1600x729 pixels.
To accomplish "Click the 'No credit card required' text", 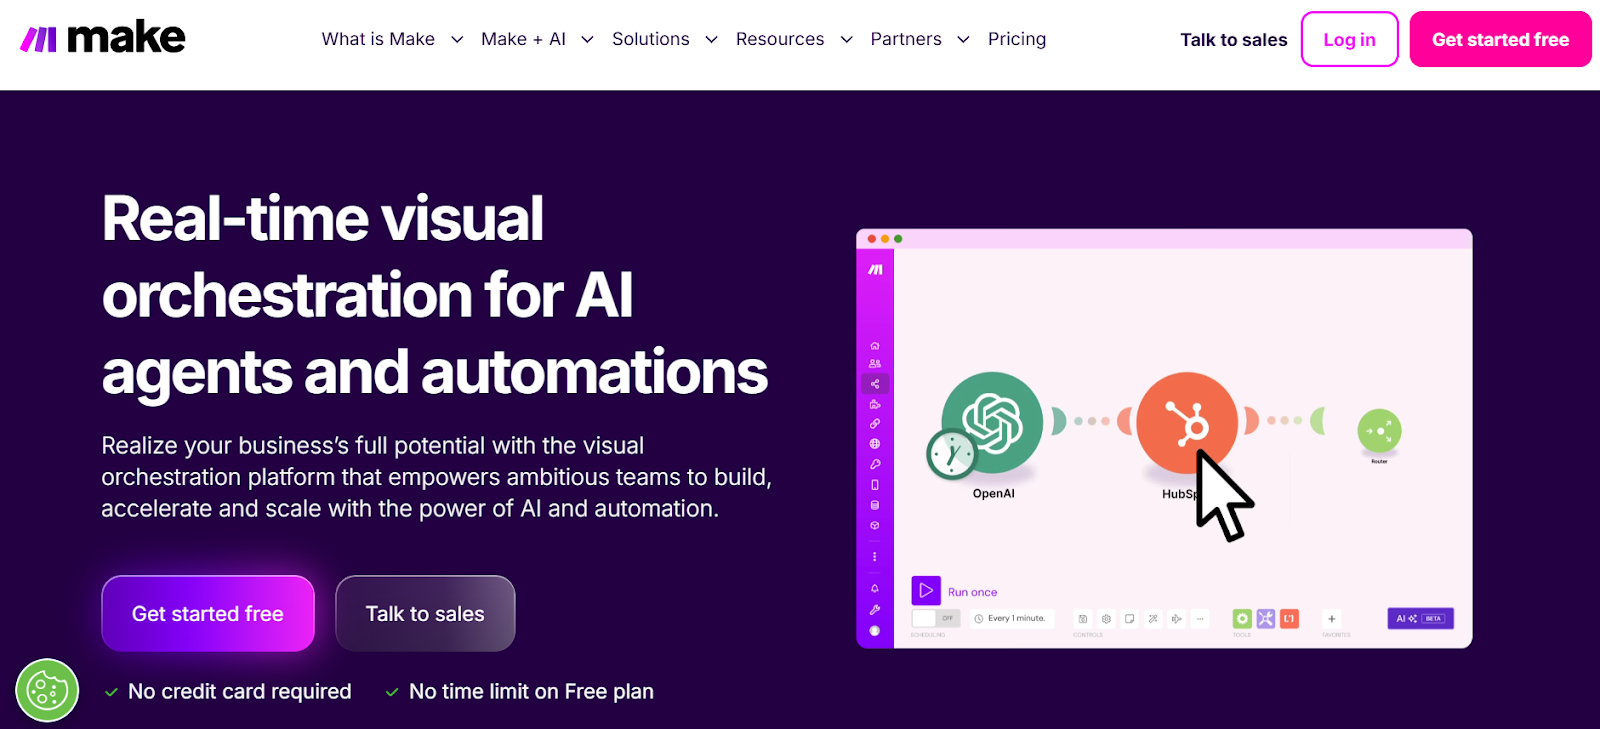I will [x=240, y=691].
